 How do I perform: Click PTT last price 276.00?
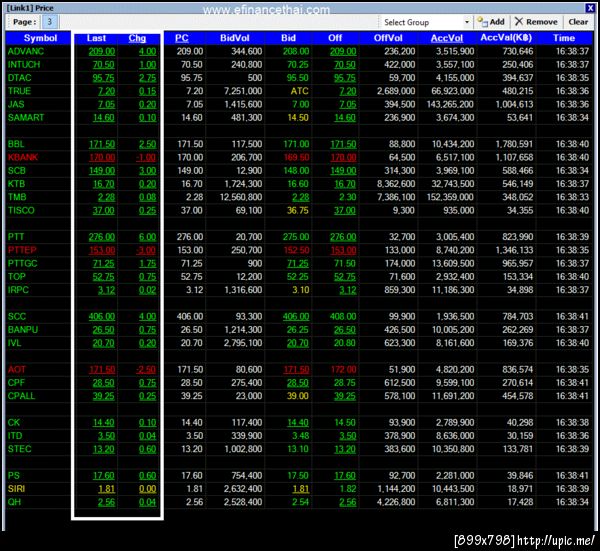[x=101, y=237]
